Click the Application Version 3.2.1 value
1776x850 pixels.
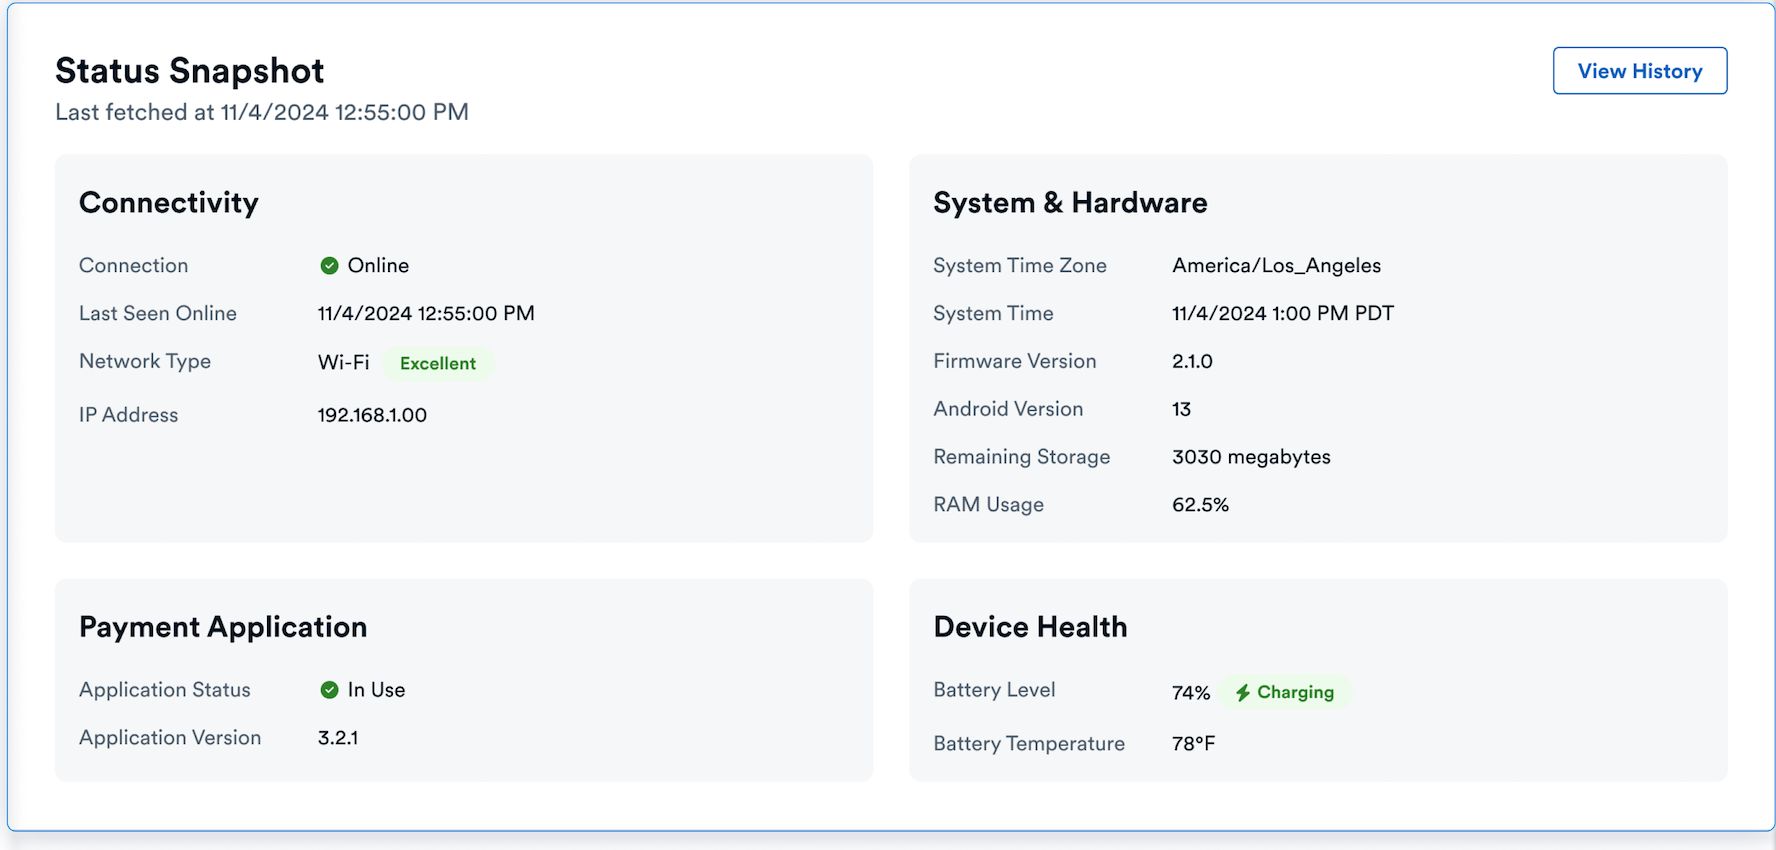pos(338,738)
